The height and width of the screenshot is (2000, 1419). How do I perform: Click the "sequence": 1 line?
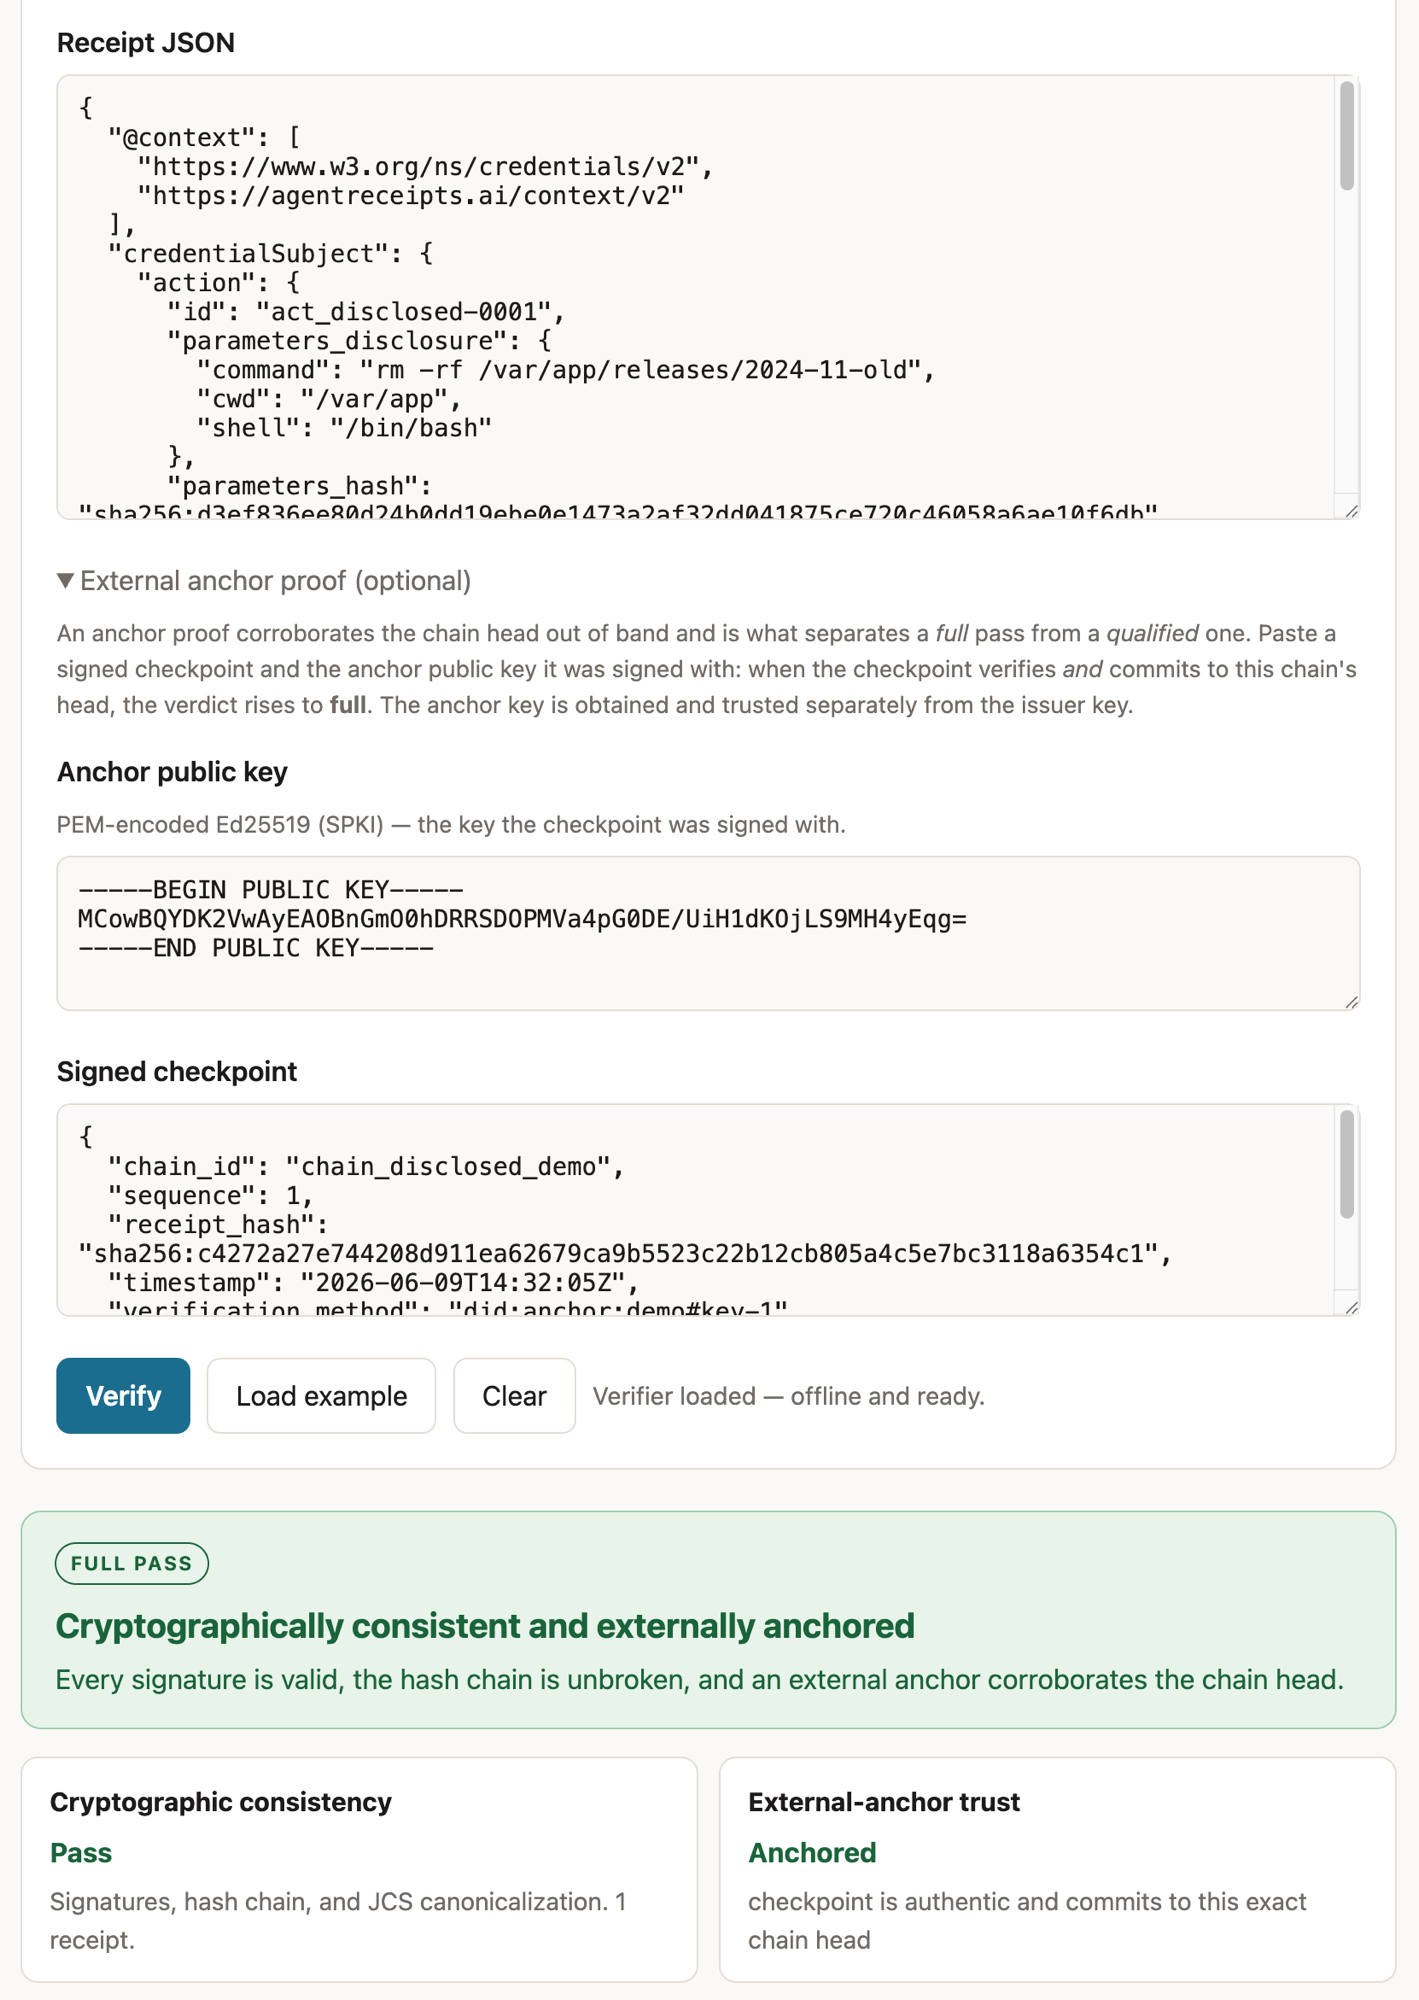click(x=211, y=1195)
